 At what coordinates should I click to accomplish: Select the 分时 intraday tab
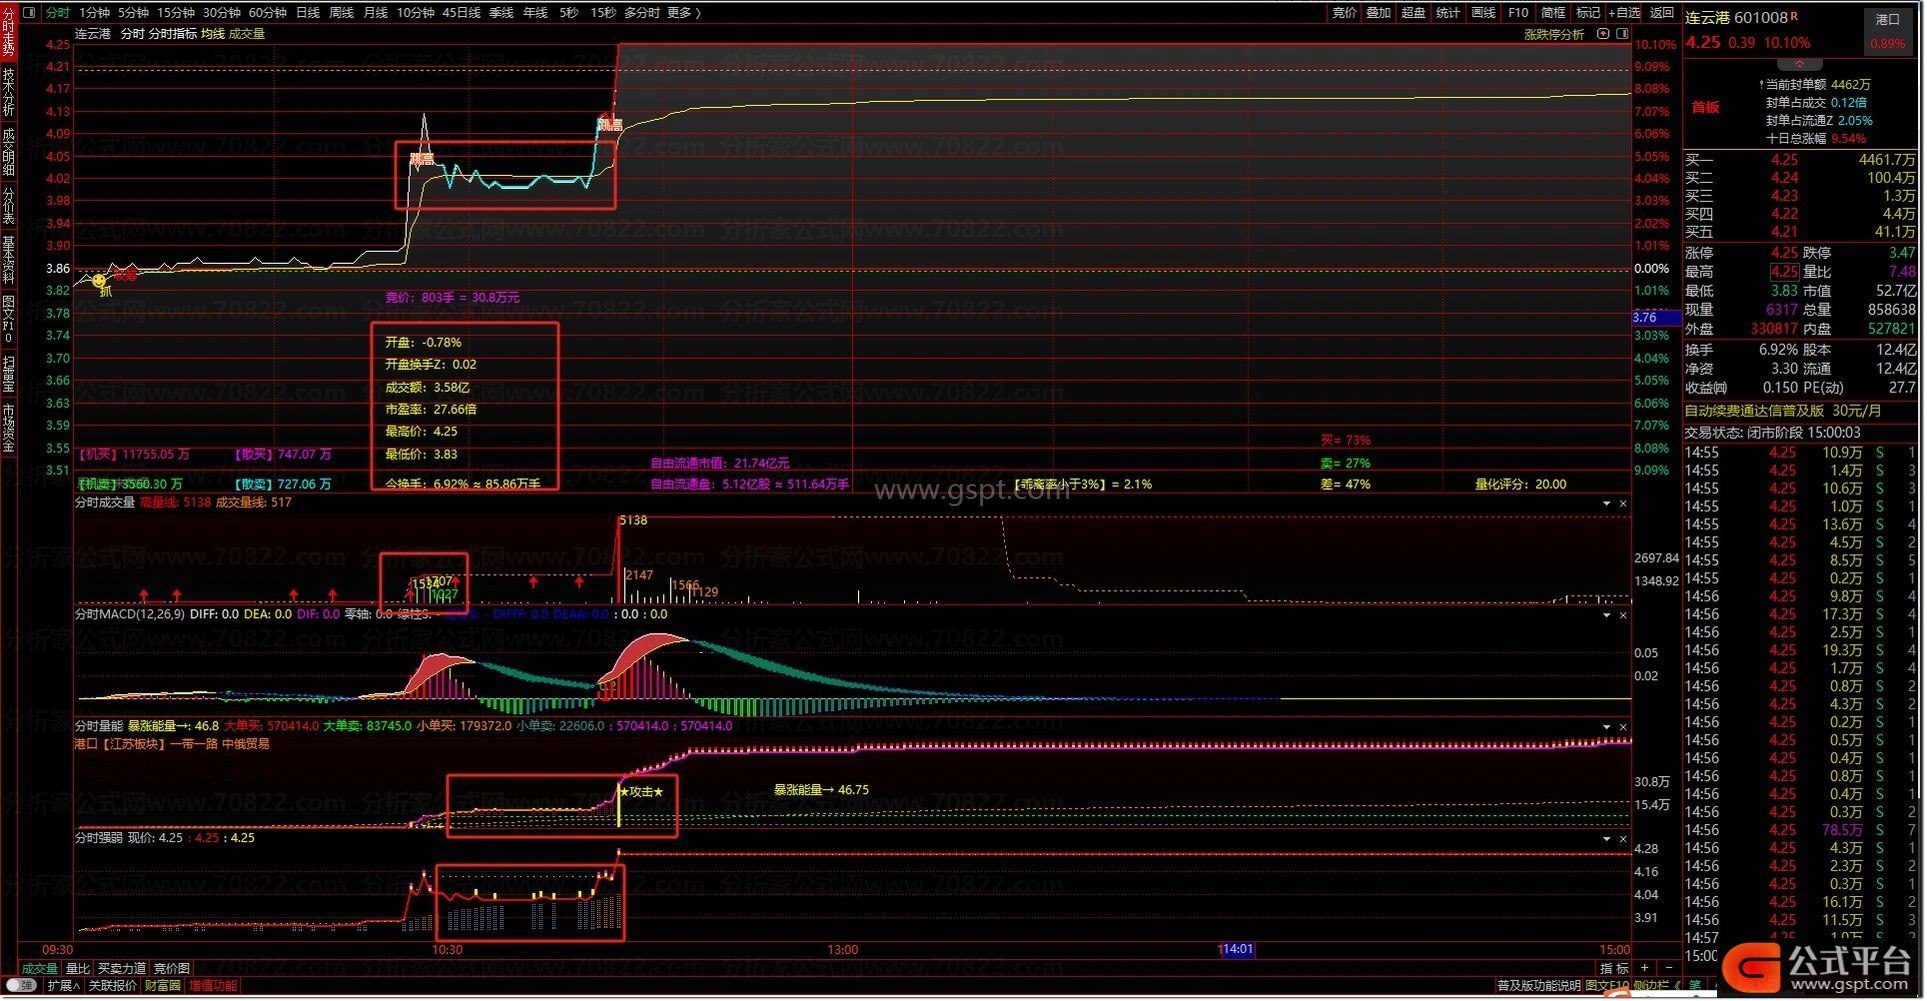(x=58, y=12)
